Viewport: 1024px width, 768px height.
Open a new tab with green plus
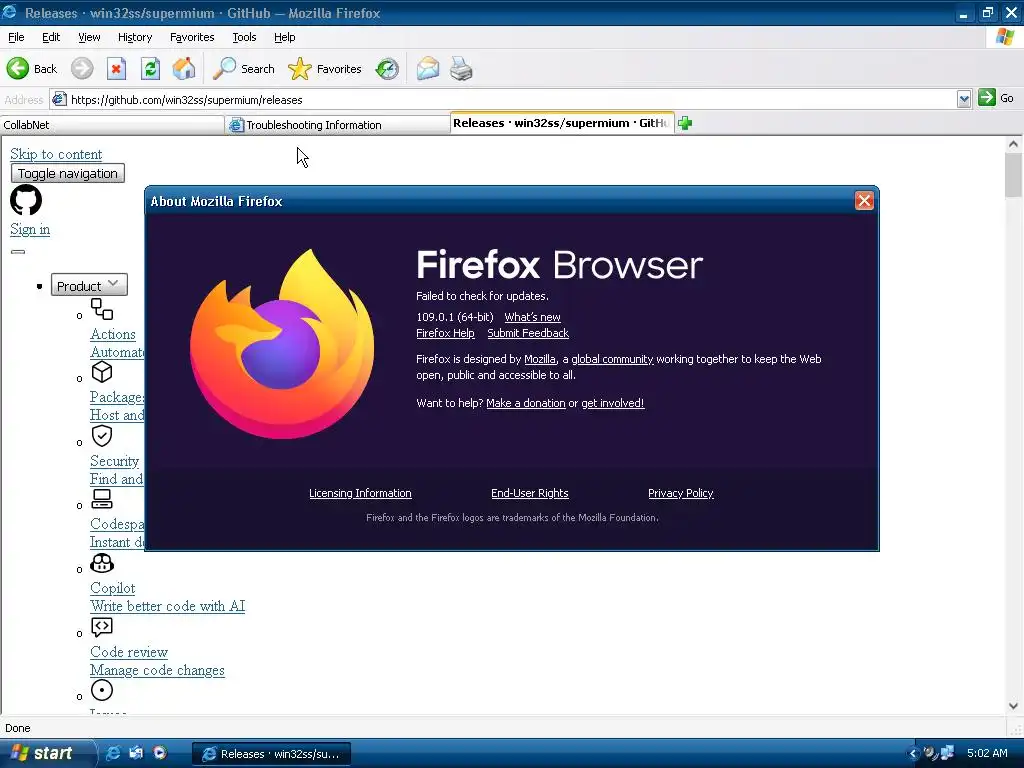[x=684, y=123]
